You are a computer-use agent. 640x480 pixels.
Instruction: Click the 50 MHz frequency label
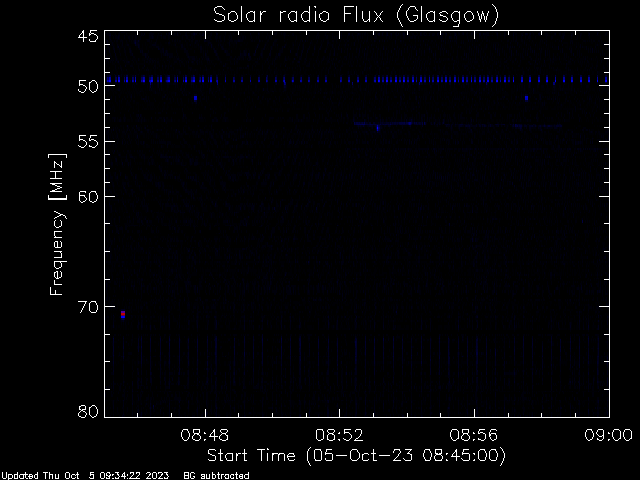[x=88, y=87]
